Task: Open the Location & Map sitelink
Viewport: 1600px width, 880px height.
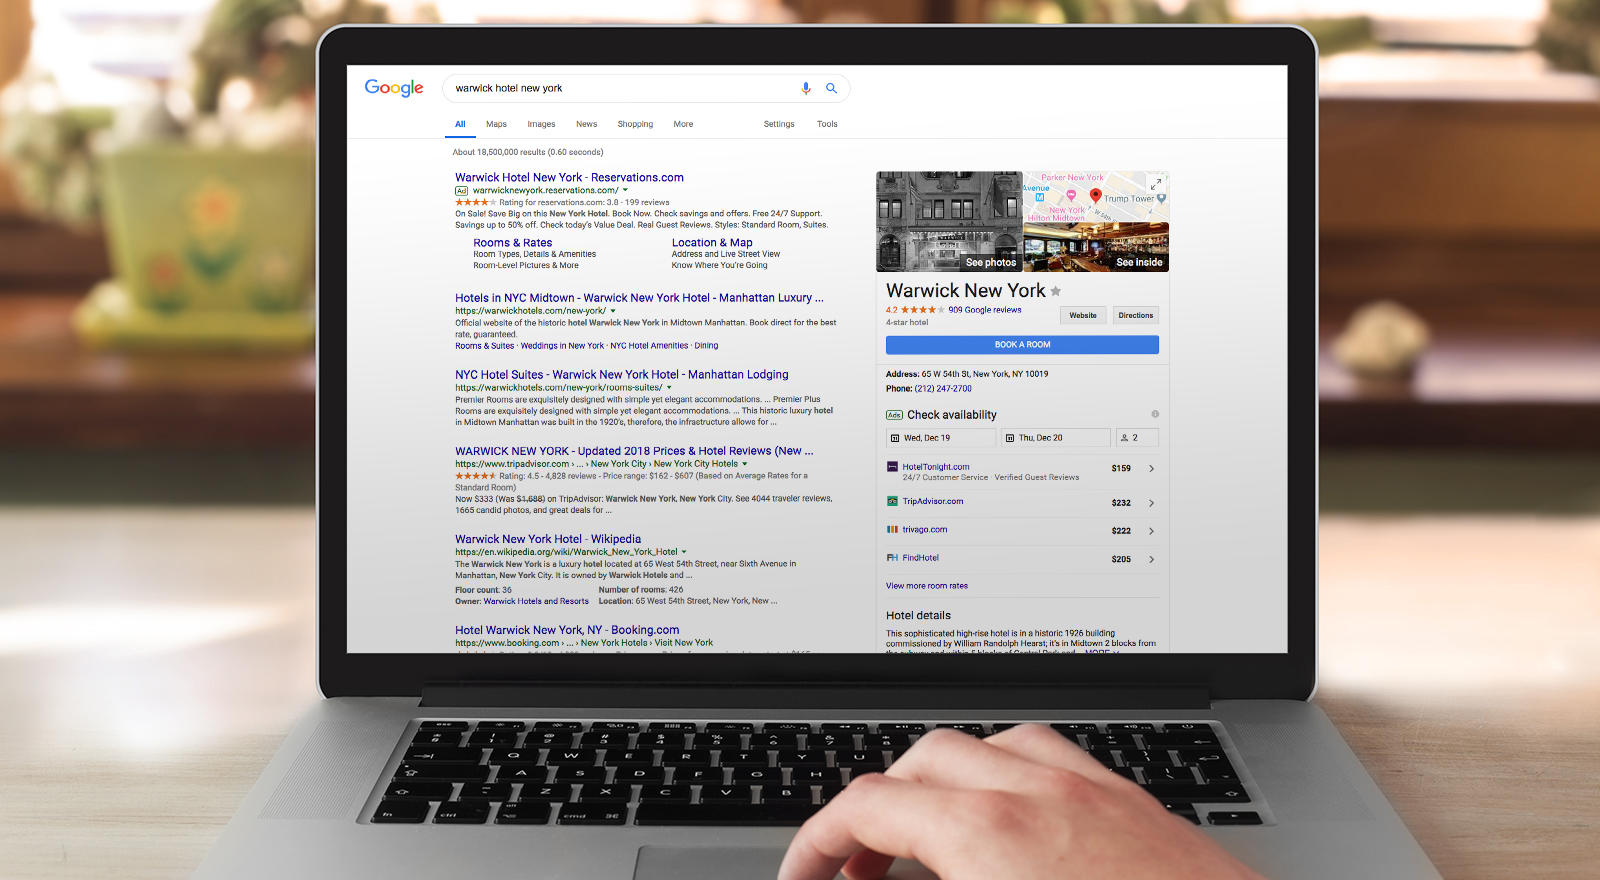Action: pos(712,243)
